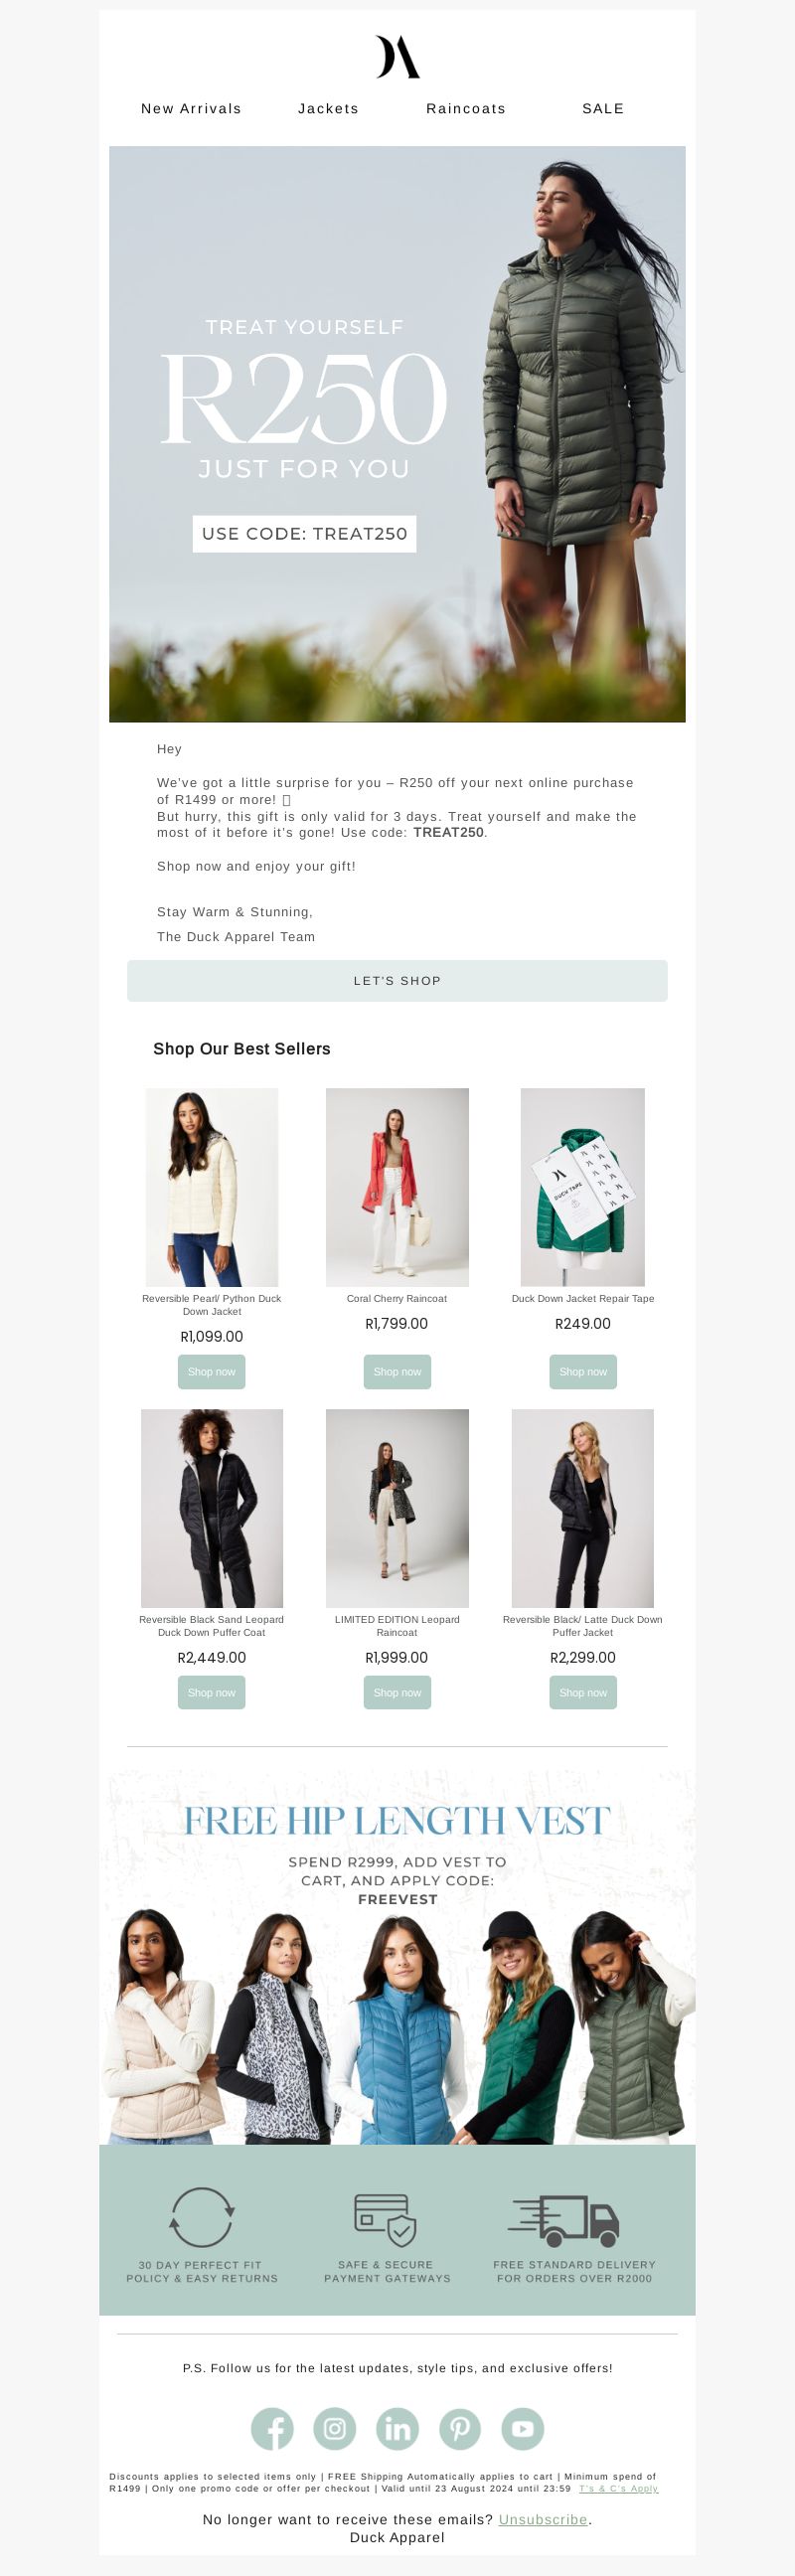
Task: Click the LET'S SHOP button
Action: coord(397,980)
